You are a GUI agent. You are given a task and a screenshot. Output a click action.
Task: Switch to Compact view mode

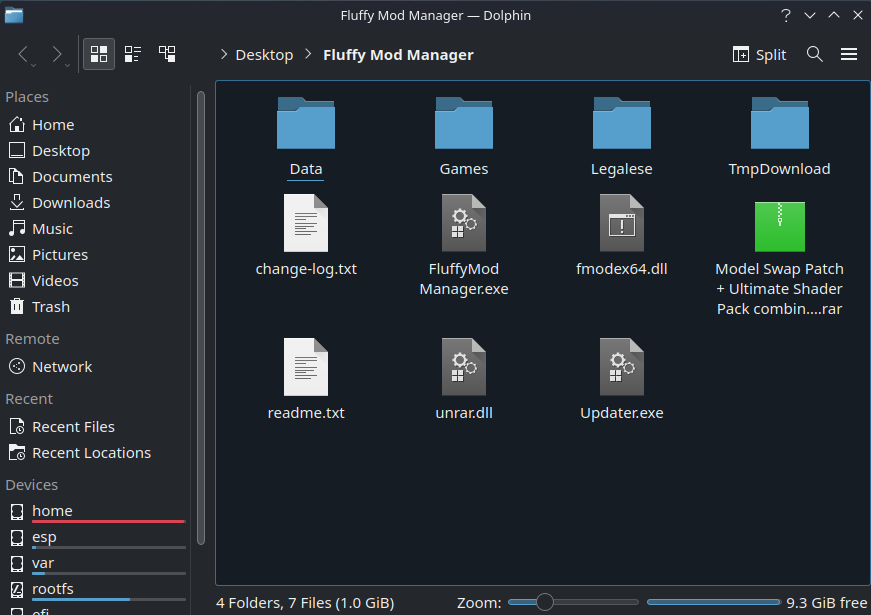133,54
